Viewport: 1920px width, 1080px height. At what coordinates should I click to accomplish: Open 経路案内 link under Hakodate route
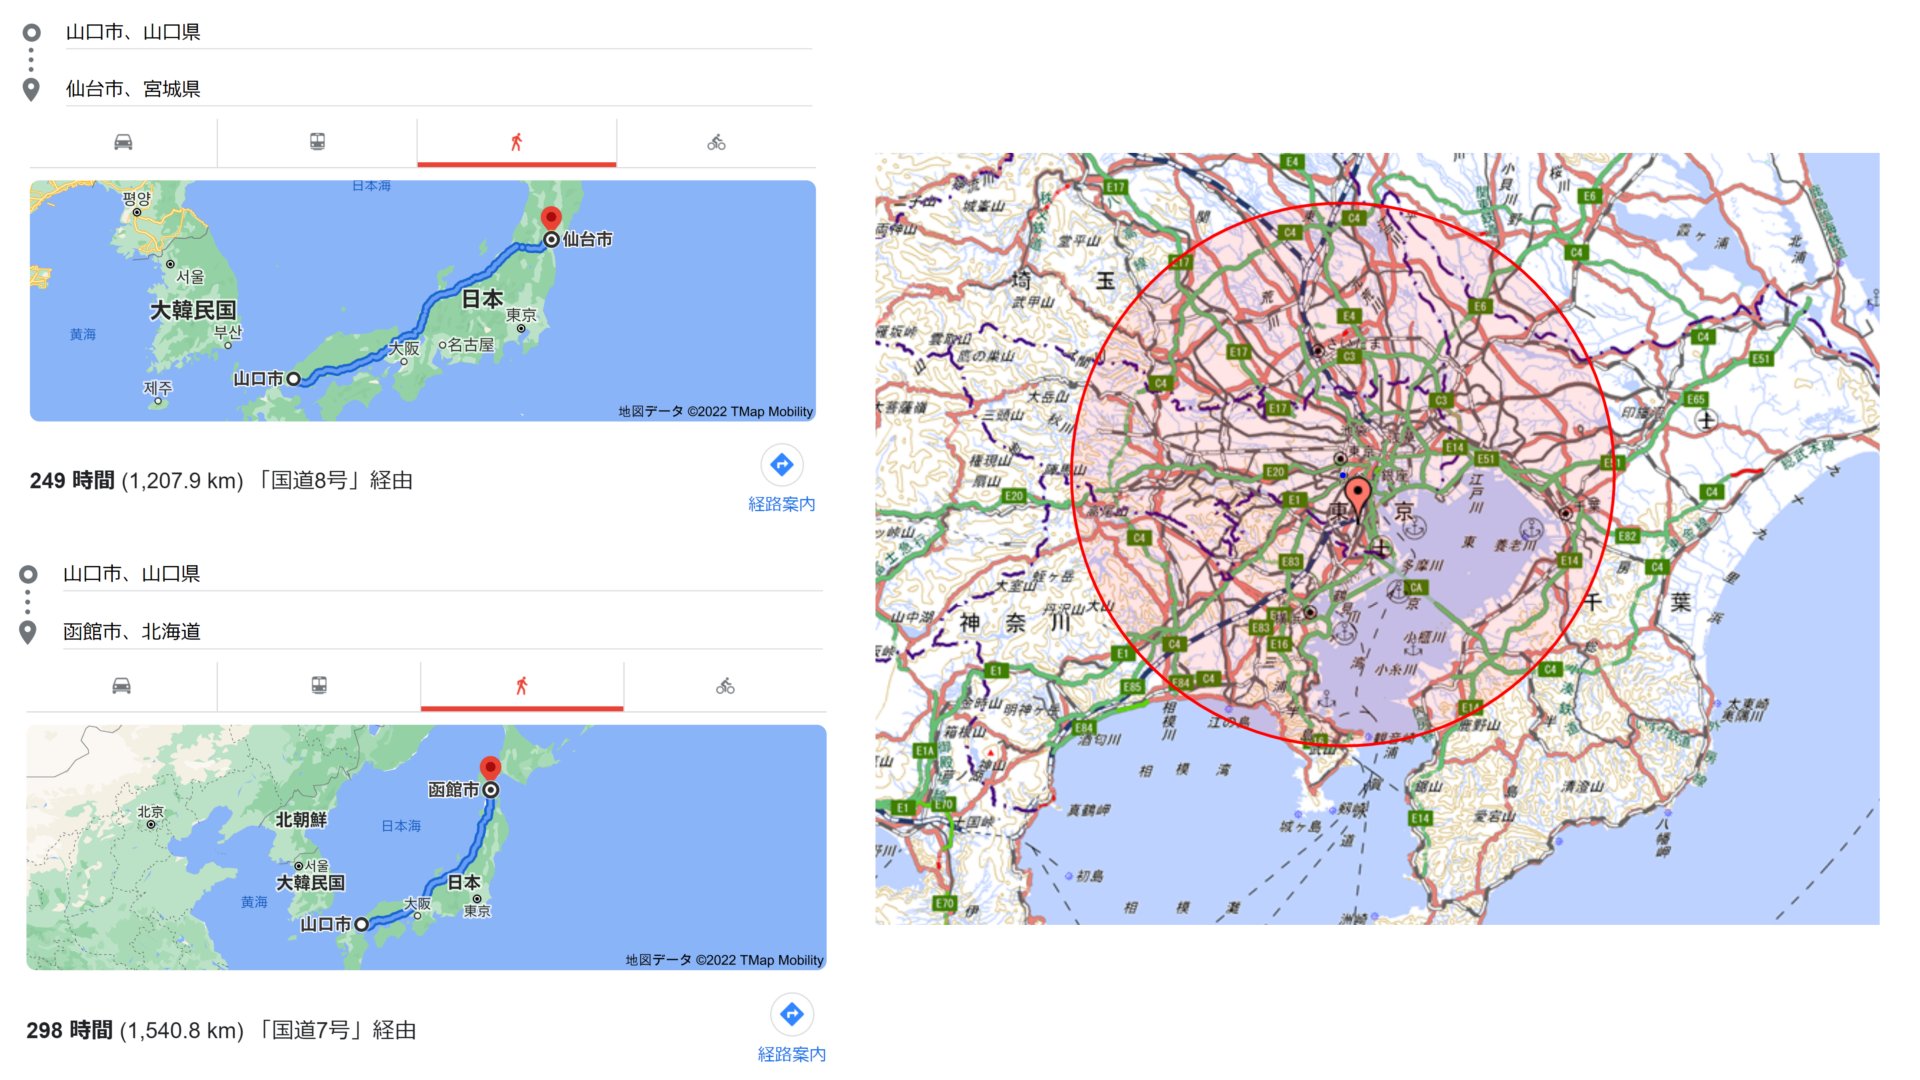click(x=792, y=1054)
